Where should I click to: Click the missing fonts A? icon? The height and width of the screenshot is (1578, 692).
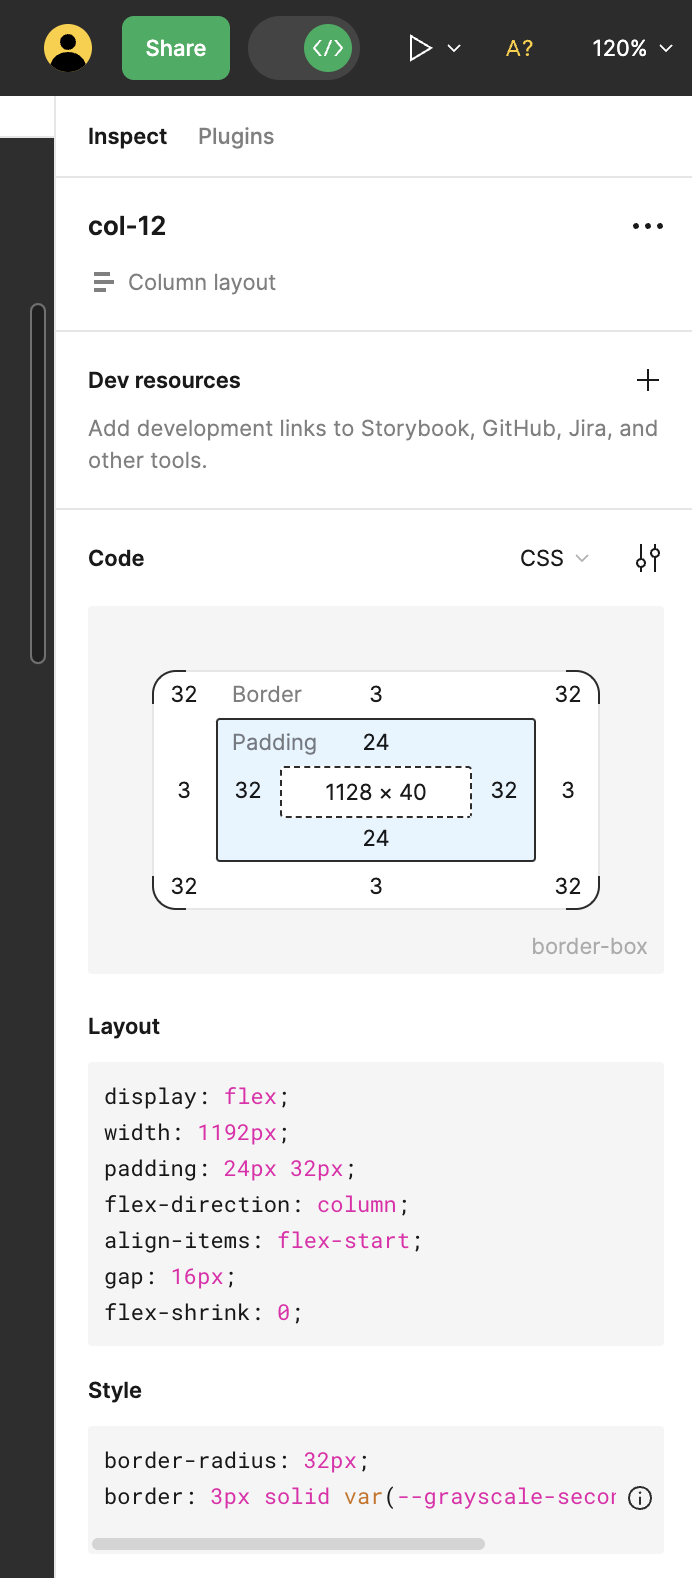(519, 48)
